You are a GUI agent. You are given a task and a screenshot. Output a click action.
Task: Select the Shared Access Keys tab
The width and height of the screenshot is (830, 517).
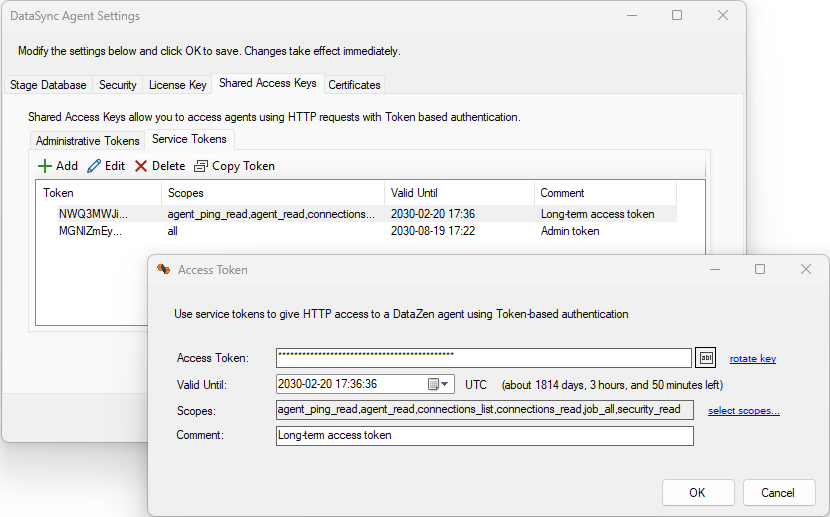(268, 83)
